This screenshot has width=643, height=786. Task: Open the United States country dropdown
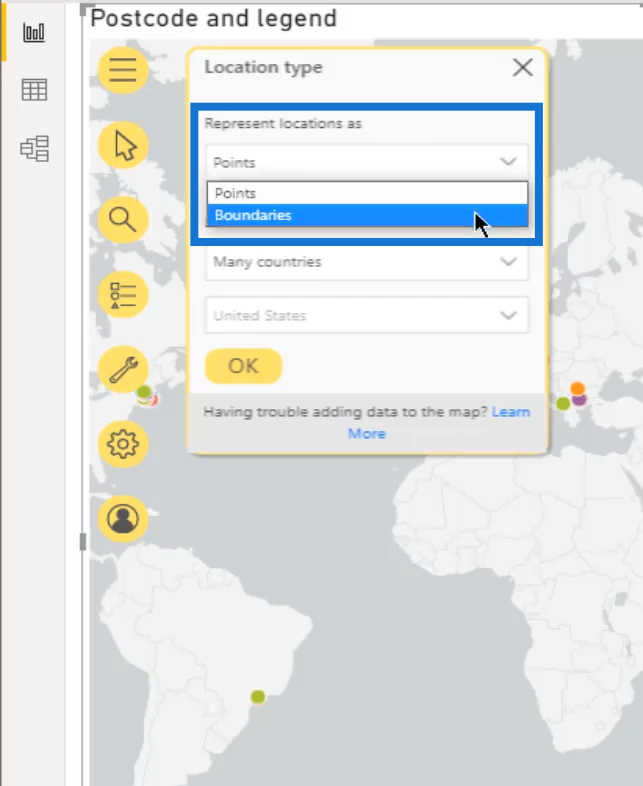[x=366, y=315]
